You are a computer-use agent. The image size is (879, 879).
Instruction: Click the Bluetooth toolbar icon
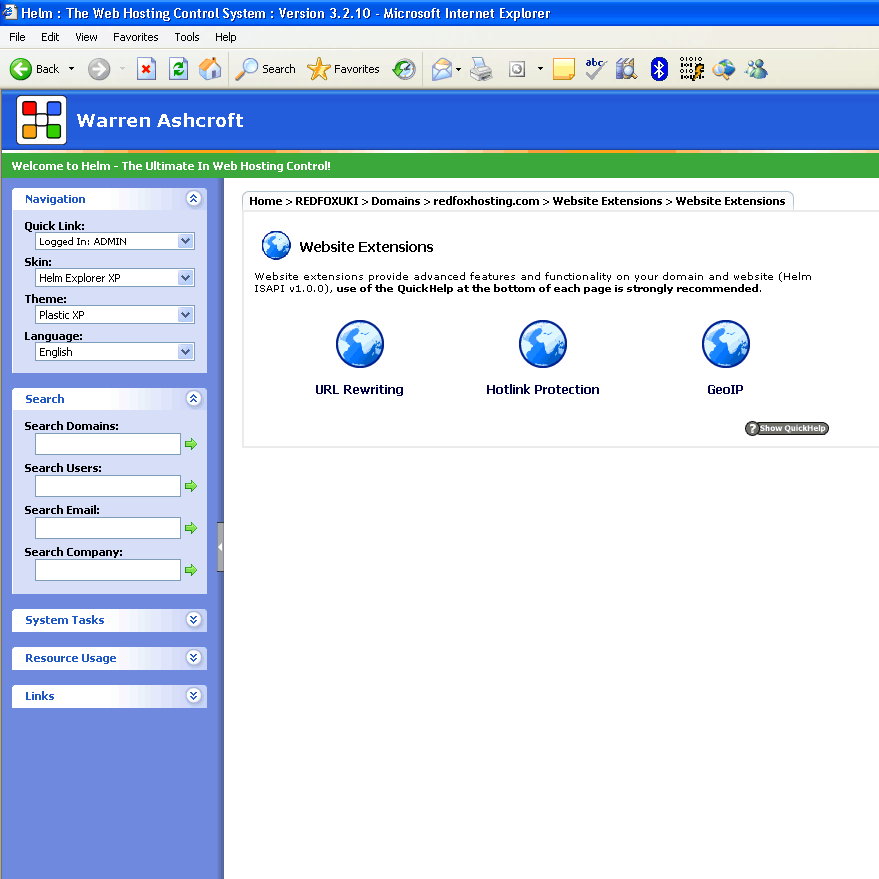[659, 70]
